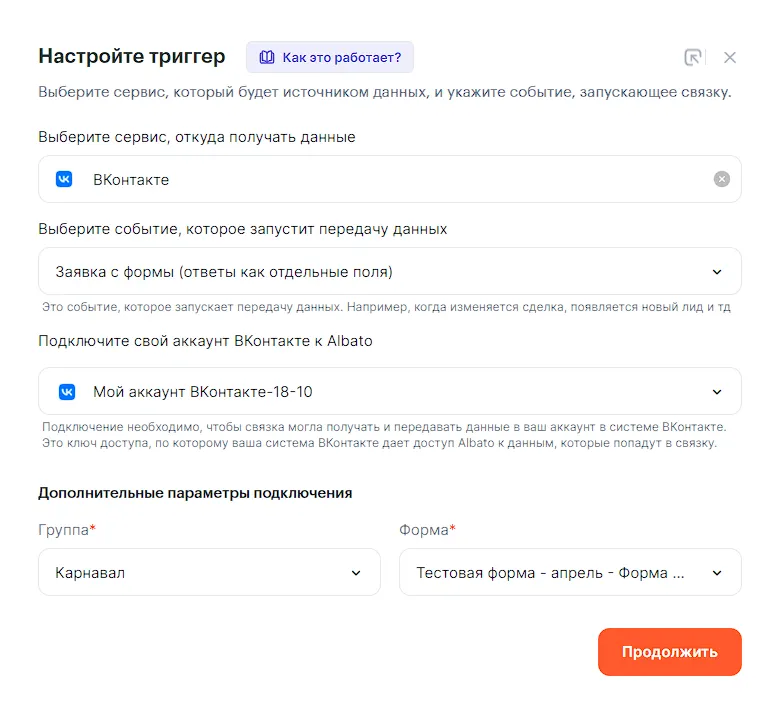Viewport: 780px width, 710px height.
Task: Click the "Группа" field label
Action: click(x=64, y=530)
